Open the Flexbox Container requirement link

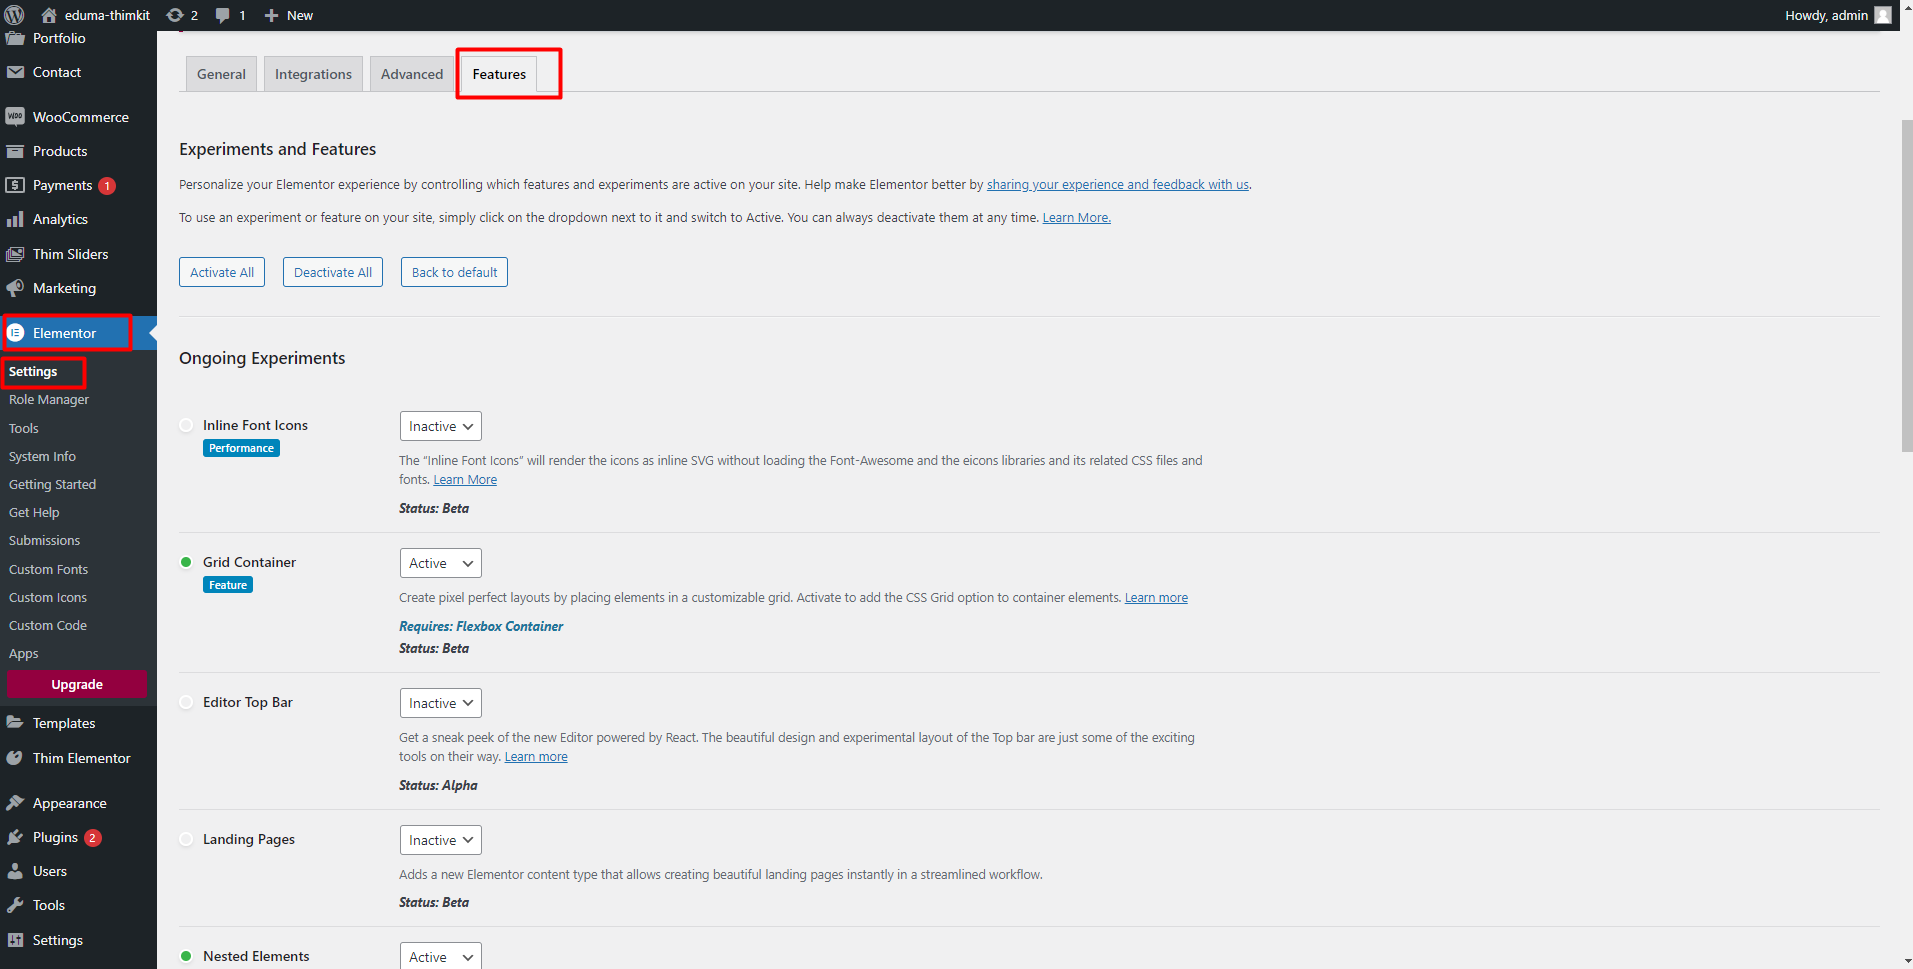510,626
